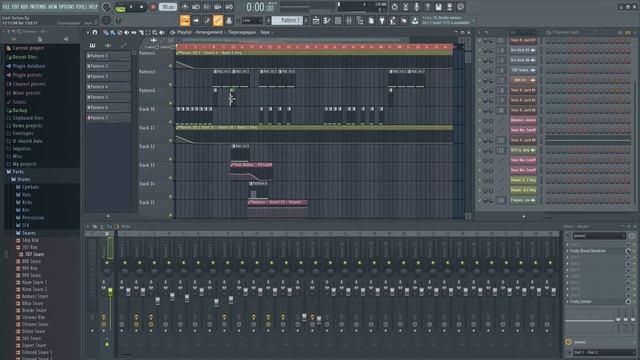Click the download arrow icon near news panel
The image size is (640, 360).
415,20
